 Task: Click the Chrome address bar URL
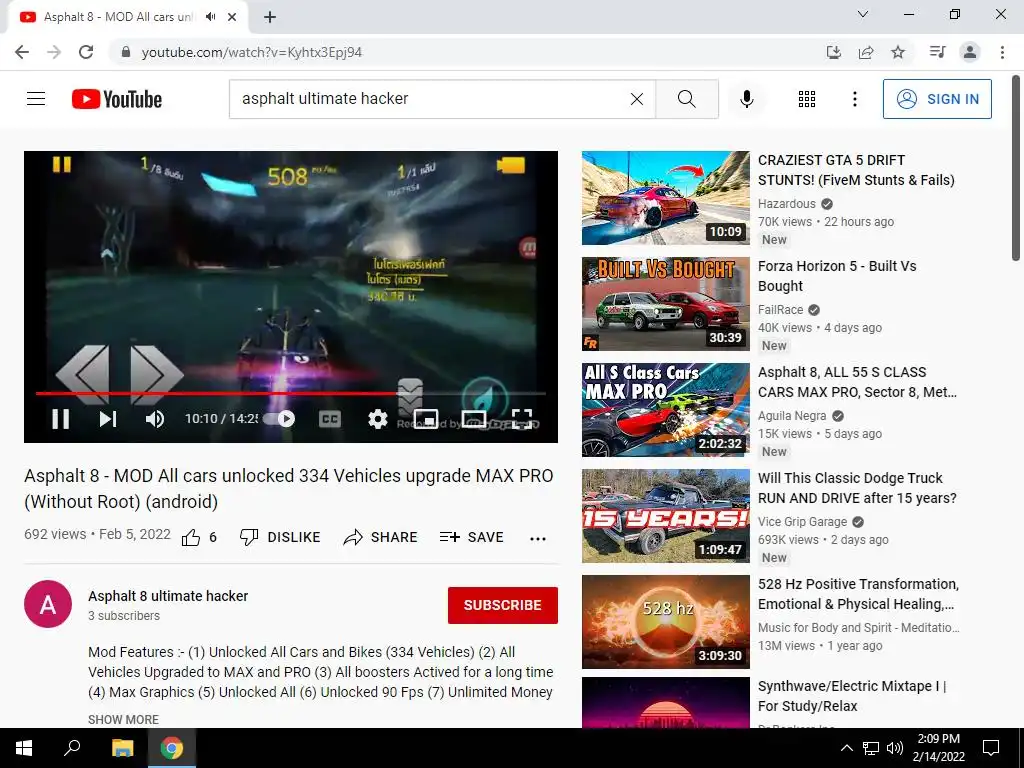tap(251, 52)
